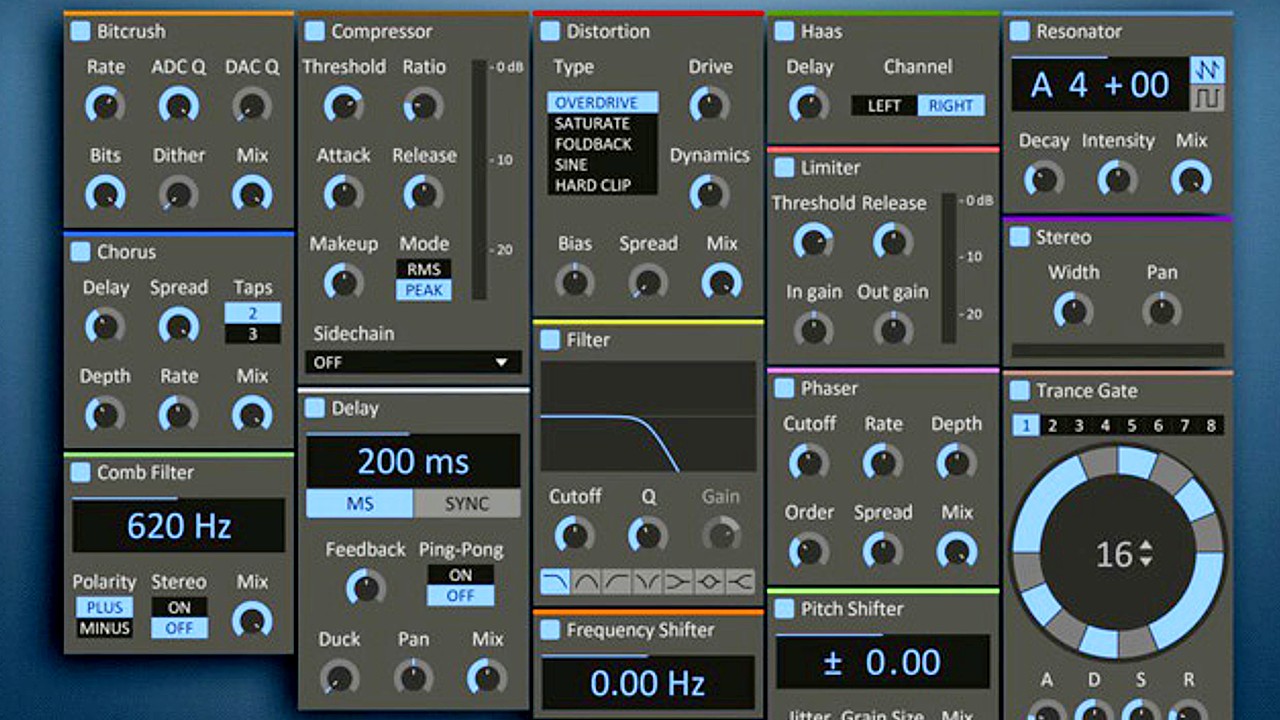Turn Ping-Pong ON in the Delay module
Image resolution: width=1280 pixels, height=720 pixels.
459,575
